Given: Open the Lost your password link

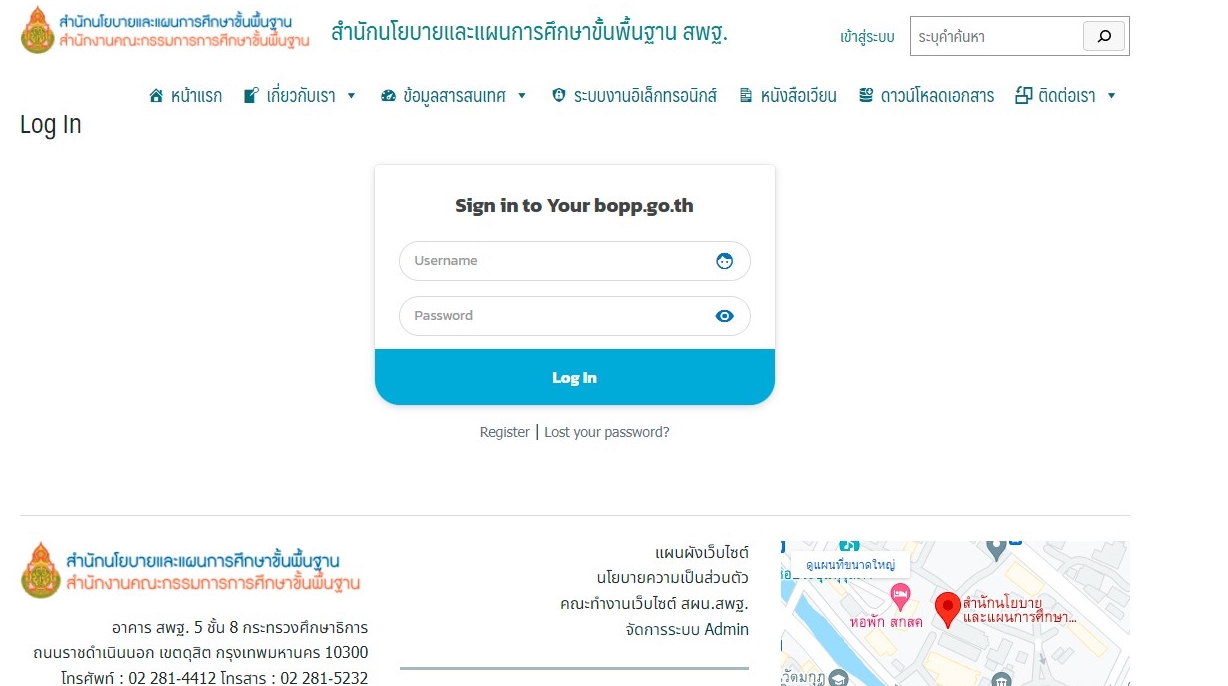Looking at the screenshot, I should (x=607, y=432).
